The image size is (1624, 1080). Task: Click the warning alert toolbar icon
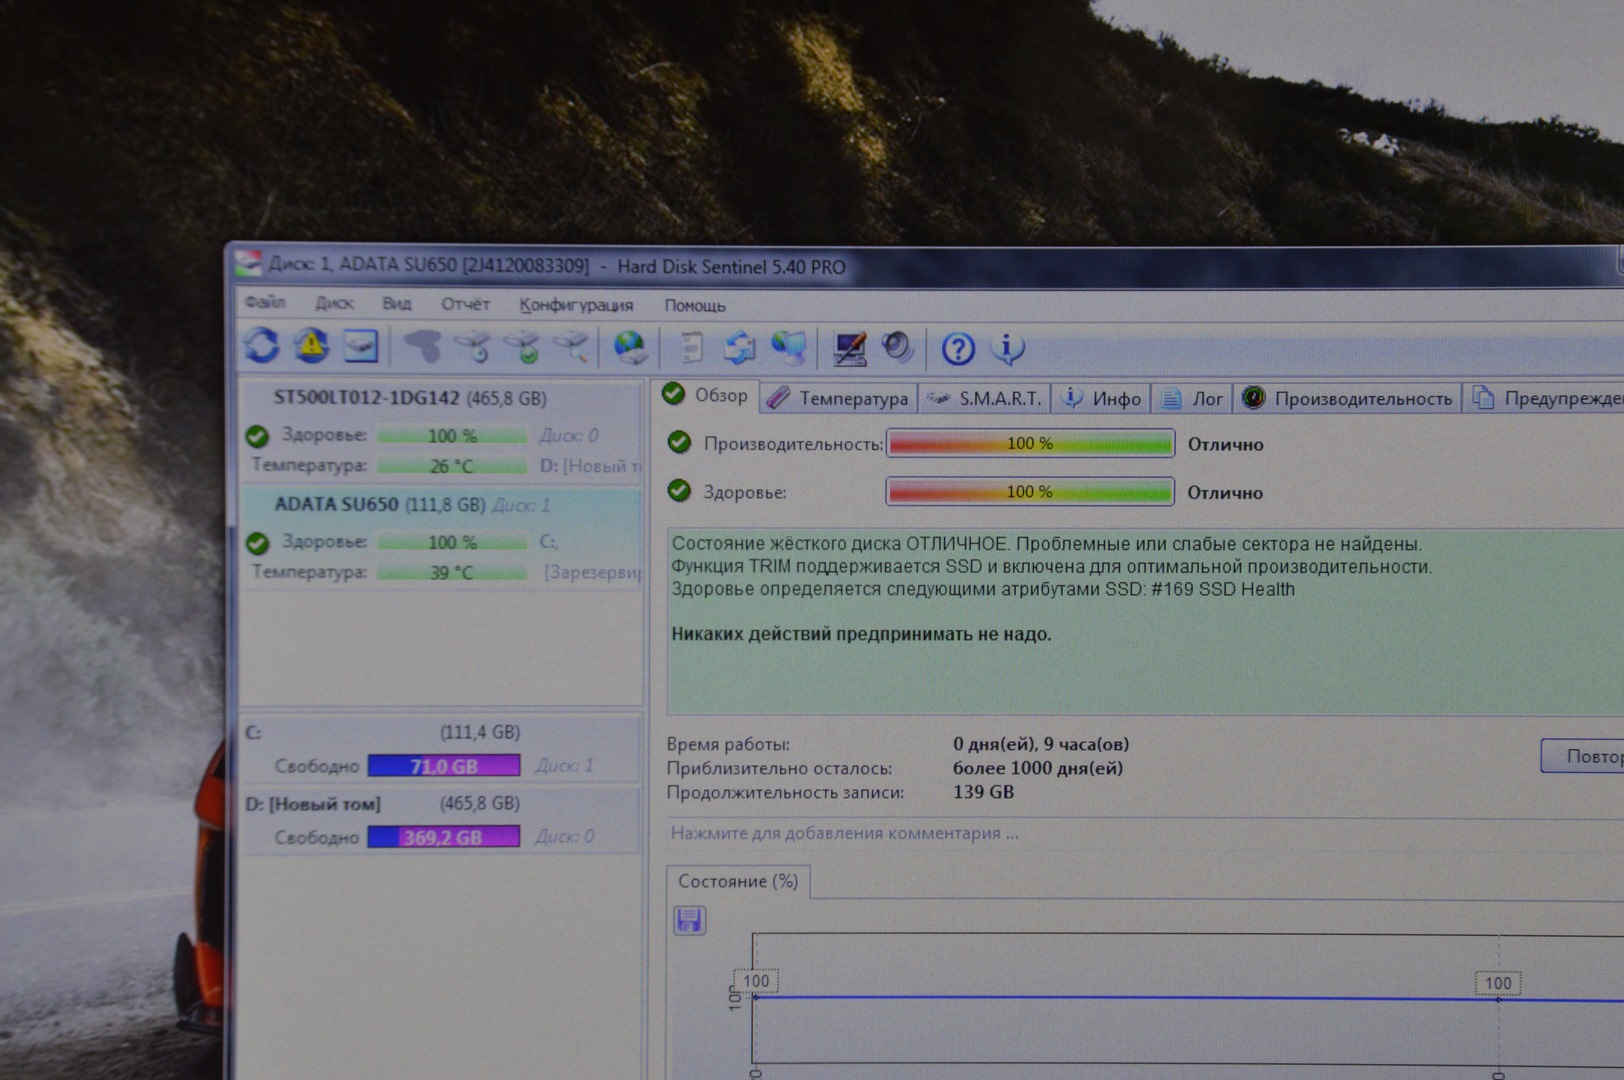(x=311, y=346)
